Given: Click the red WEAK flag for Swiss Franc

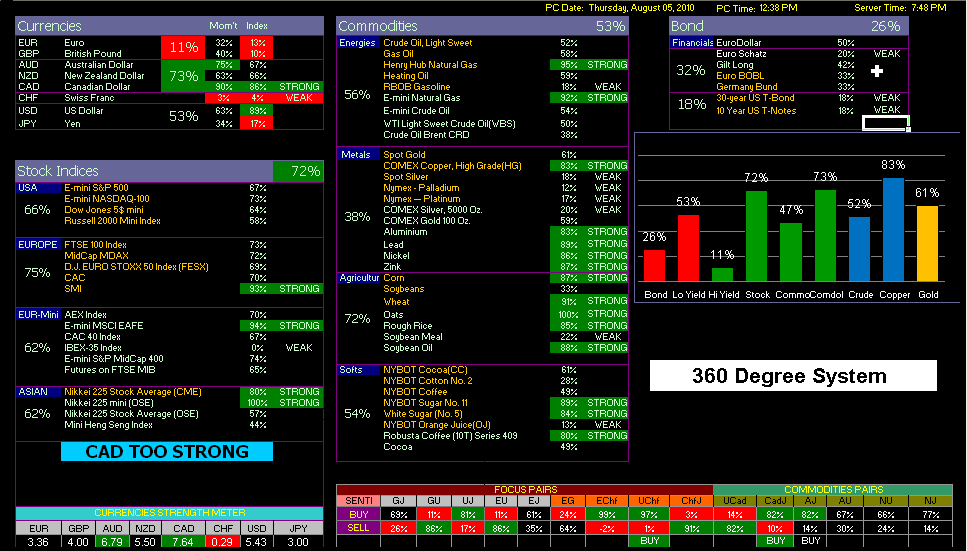Looking at the screenshot, I should pos(299,97).
